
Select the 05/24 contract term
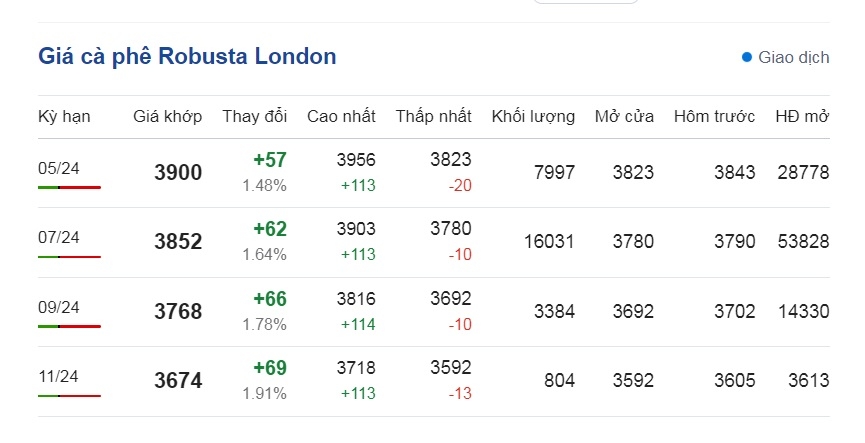[58, 168]
